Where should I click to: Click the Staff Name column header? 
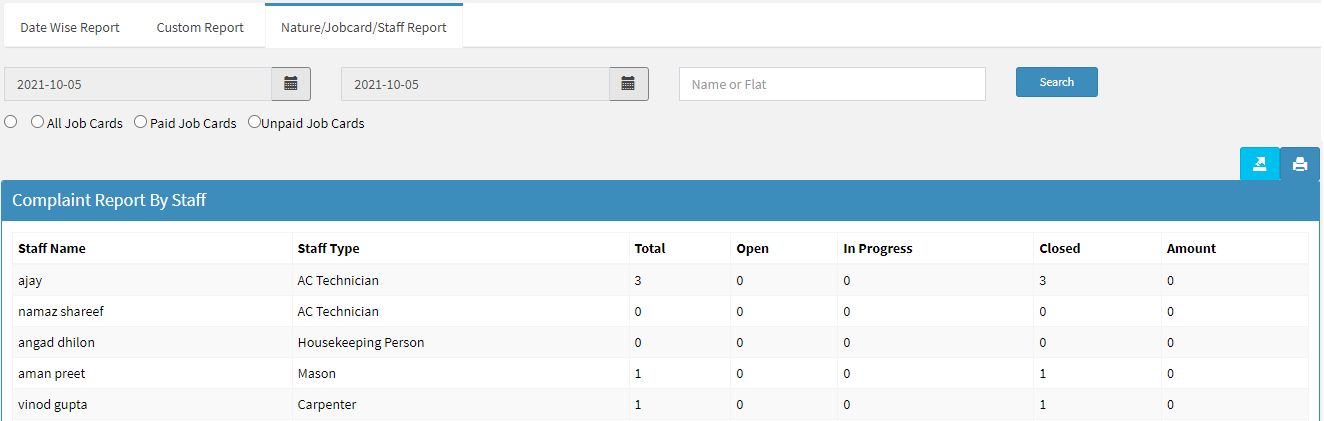coord(52,248)
